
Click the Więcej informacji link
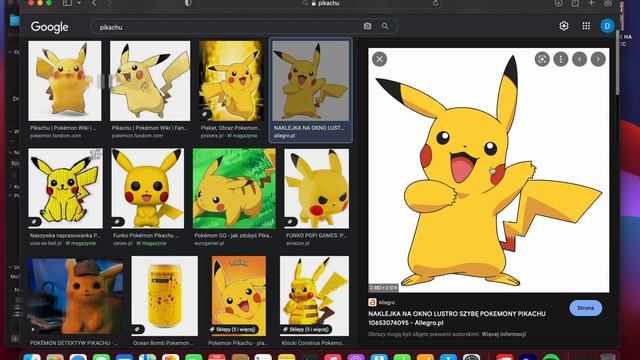[504, 334]
